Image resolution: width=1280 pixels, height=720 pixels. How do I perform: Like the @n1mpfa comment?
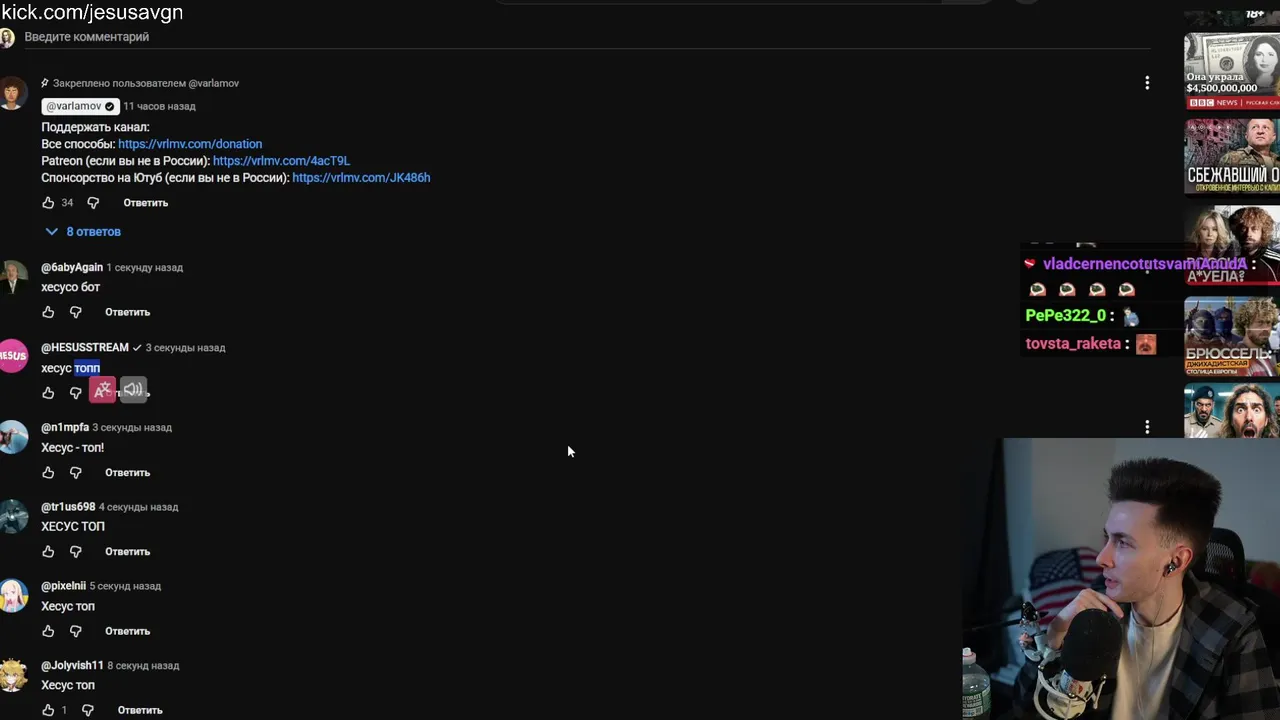click(x=48, y=472)
